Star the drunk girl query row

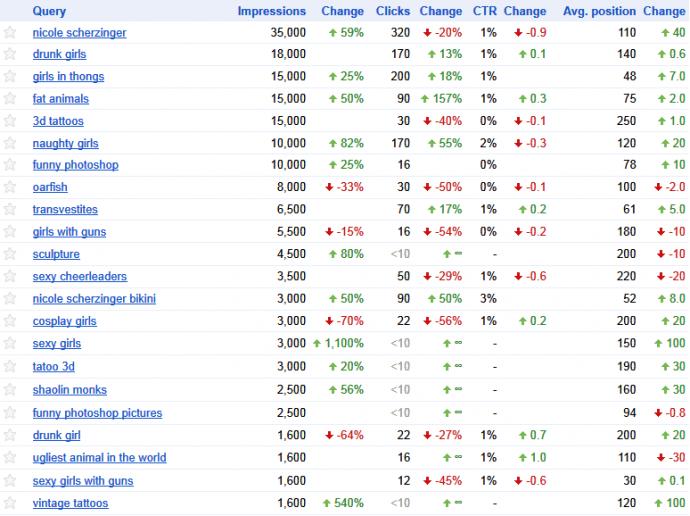click(10, 435)
